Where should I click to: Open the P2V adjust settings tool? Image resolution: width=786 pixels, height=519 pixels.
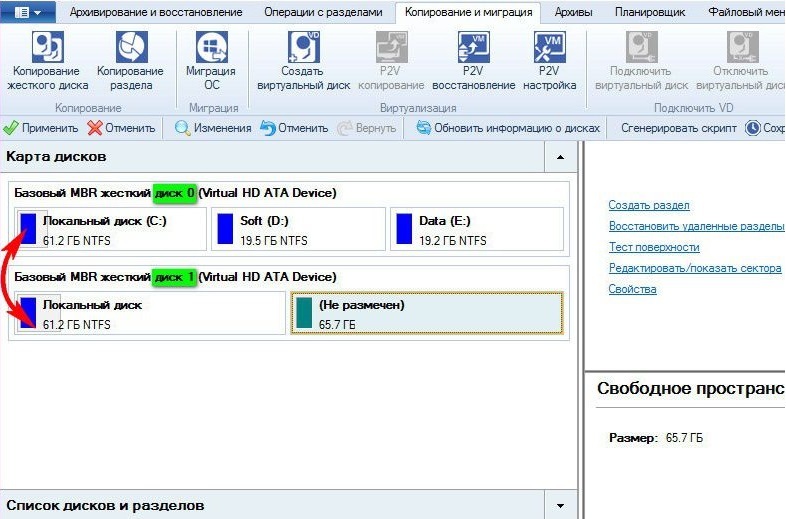(549, 61)
